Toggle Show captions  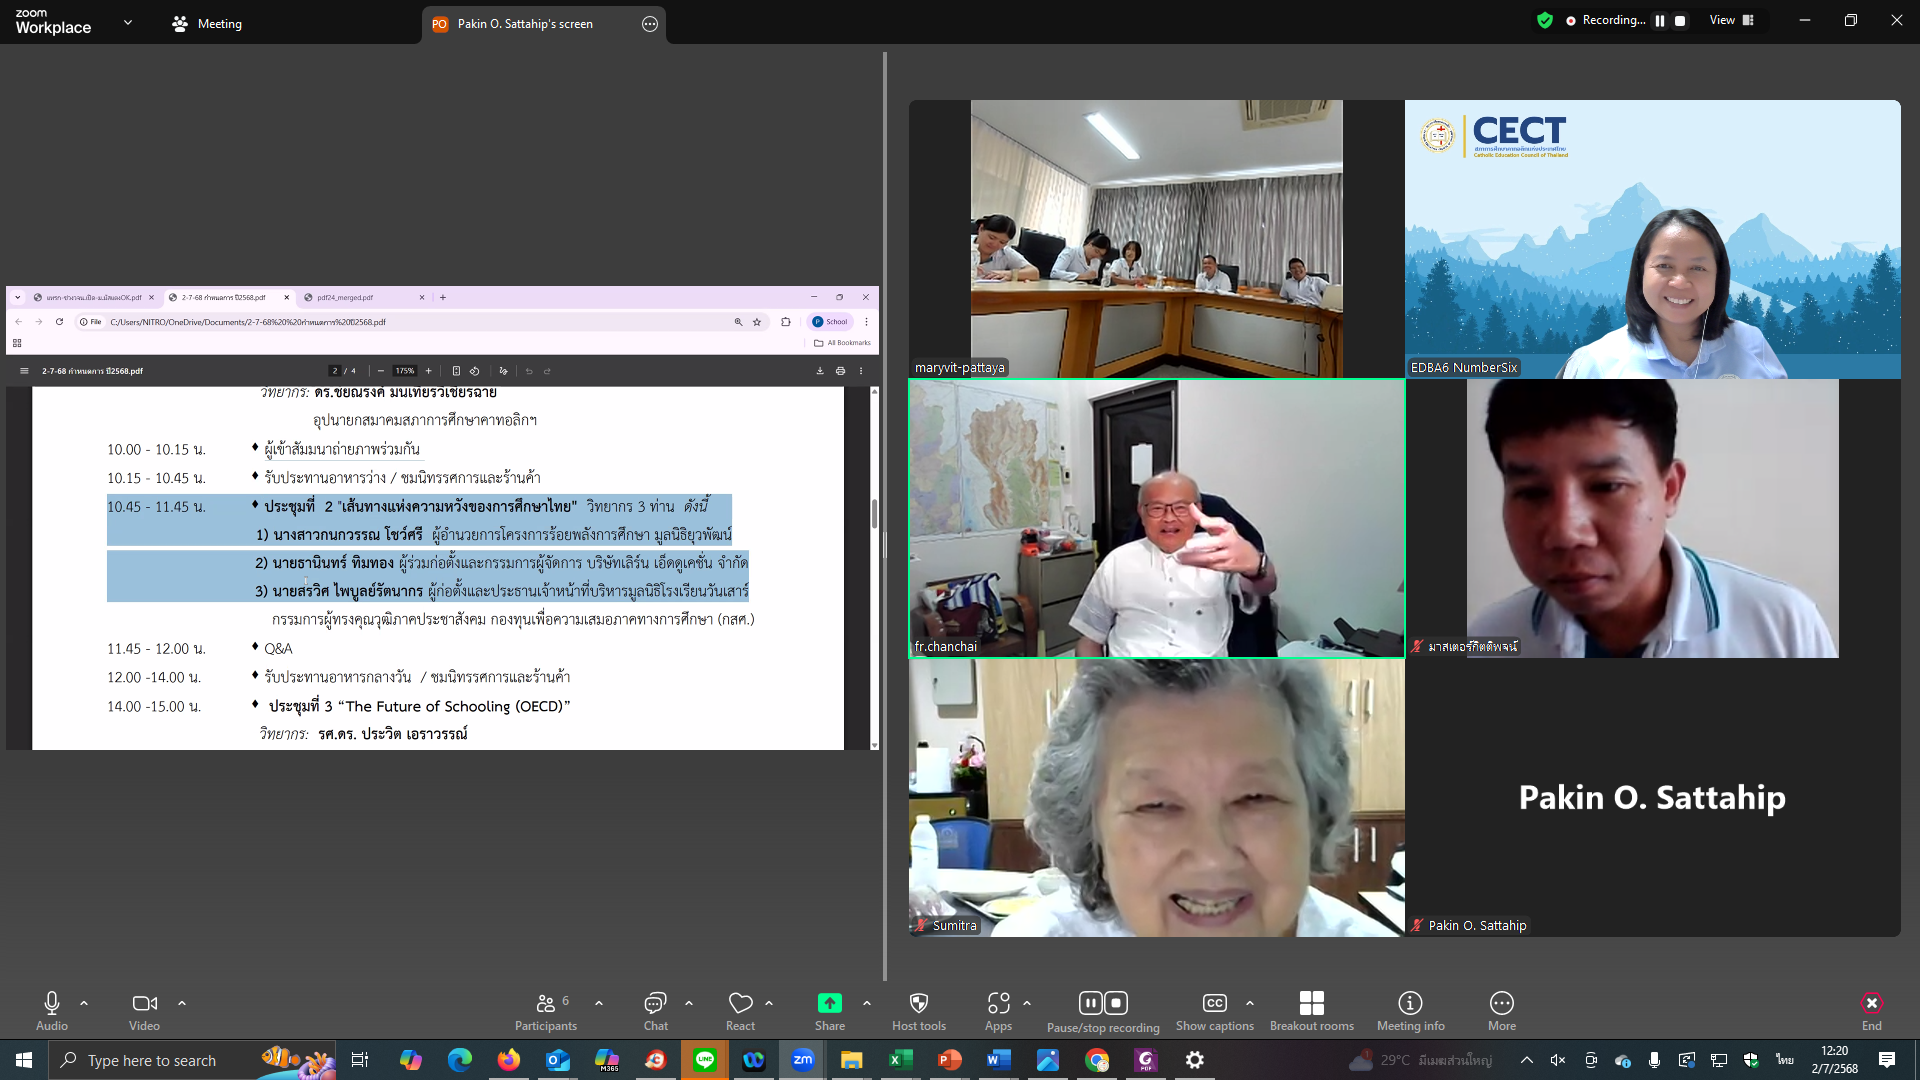(x=1214, y=1010)
